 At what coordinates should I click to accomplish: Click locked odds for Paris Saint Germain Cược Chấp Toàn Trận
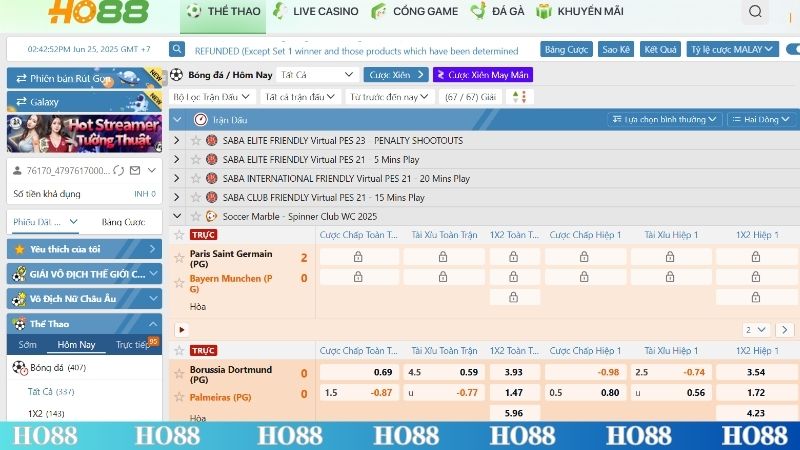358,257
